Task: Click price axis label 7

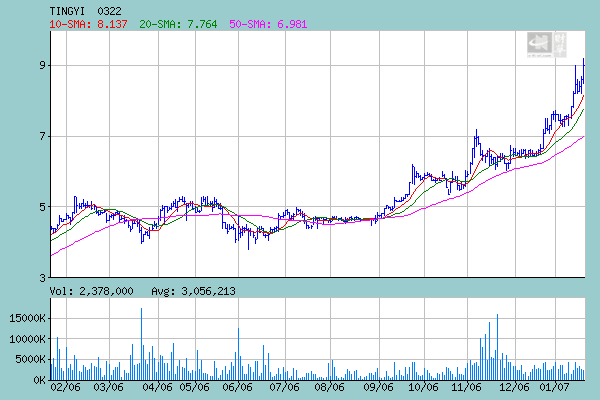Action: [x=42, y=136]
